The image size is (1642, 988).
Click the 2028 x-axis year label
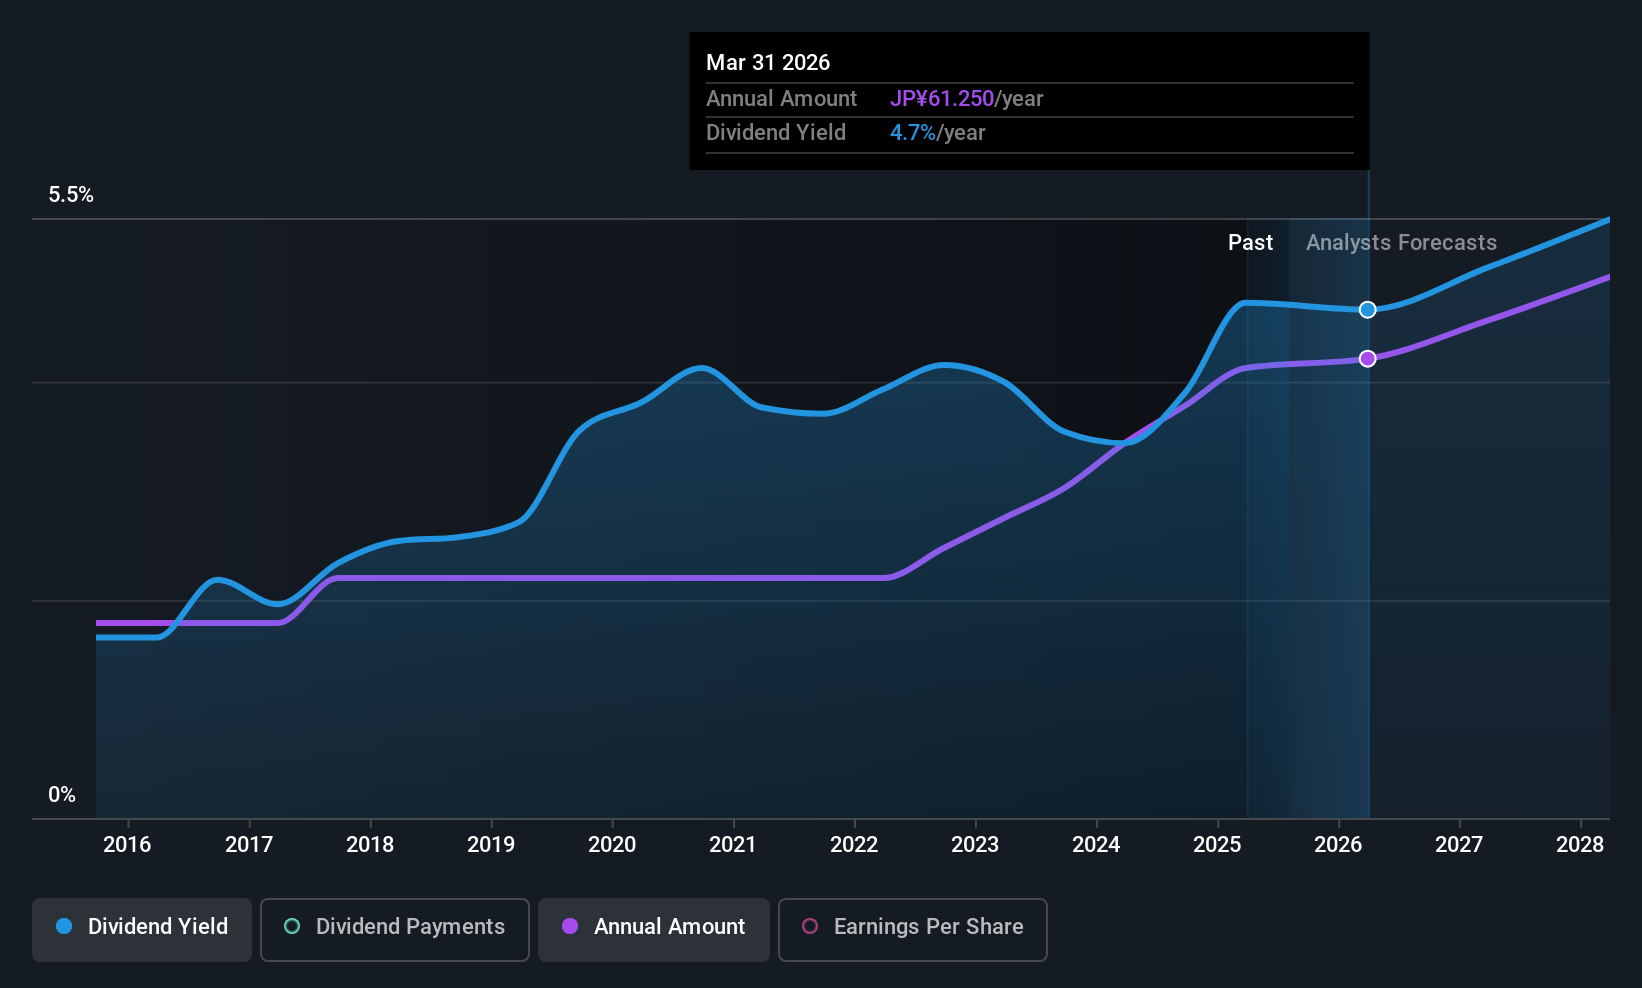pos(1580,845)
